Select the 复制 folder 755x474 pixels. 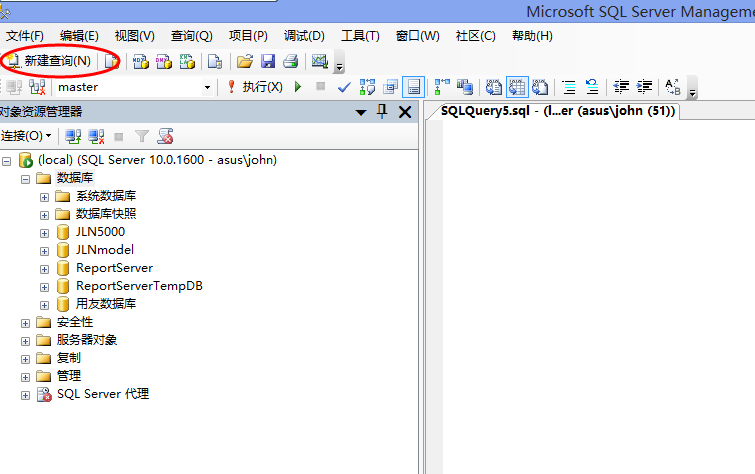click(x=69, y=358)
